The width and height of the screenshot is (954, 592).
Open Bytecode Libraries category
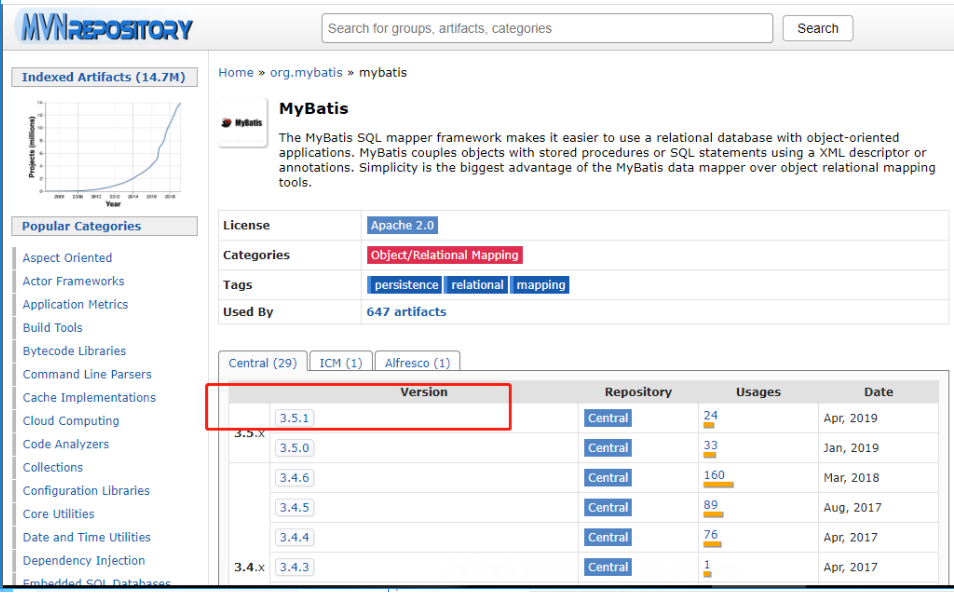(x=74, y=351)
